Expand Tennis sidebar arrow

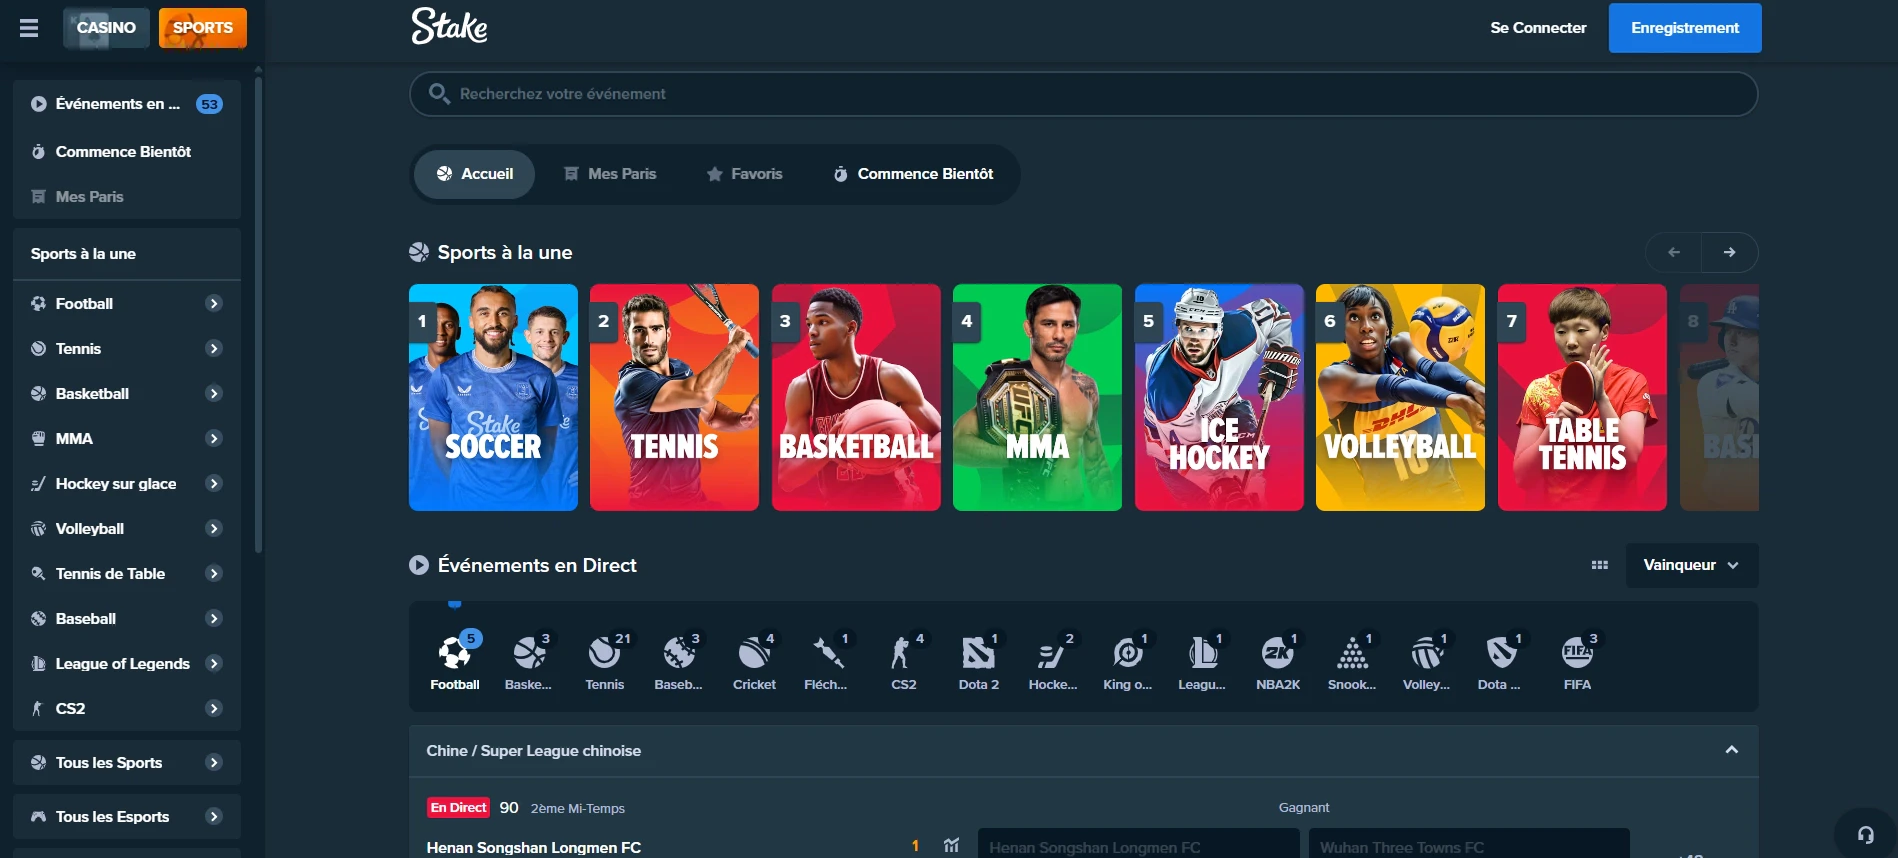click(214, 348)
